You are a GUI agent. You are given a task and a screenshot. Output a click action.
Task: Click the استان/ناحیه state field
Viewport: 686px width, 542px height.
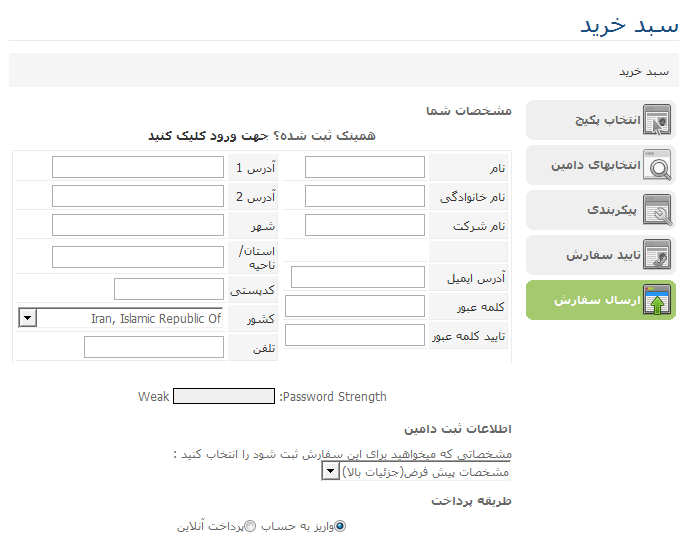click(x=138, y=257)
